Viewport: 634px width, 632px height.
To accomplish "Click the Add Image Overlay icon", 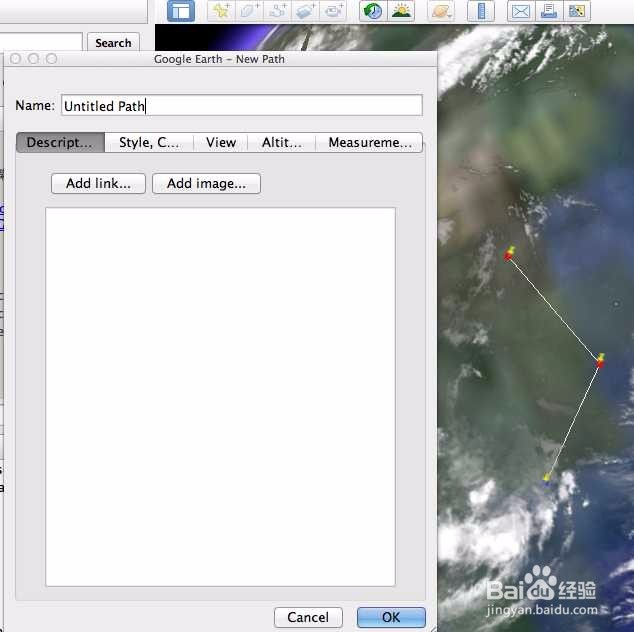I will pyautogui.click(x=305, y=11).
